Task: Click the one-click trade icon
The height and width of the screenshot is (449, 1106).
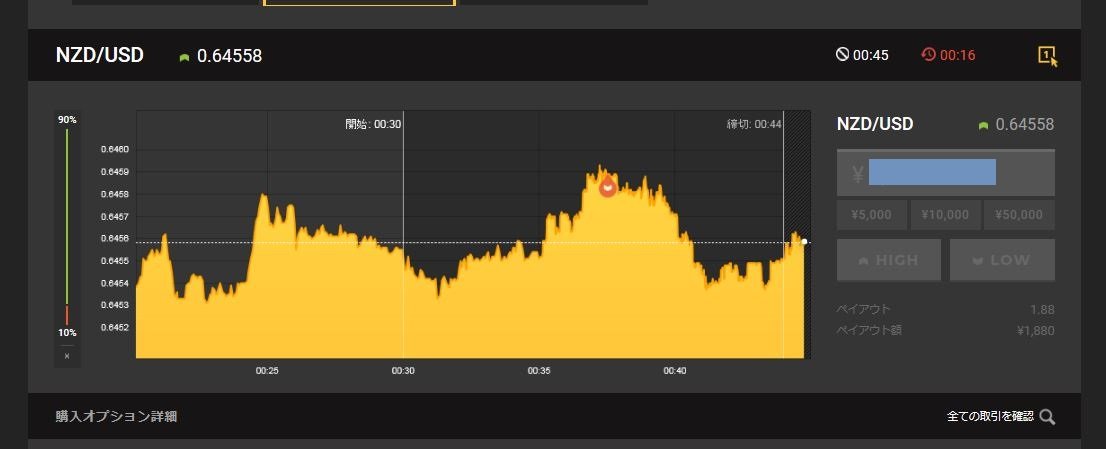Action: [1047, 56]
